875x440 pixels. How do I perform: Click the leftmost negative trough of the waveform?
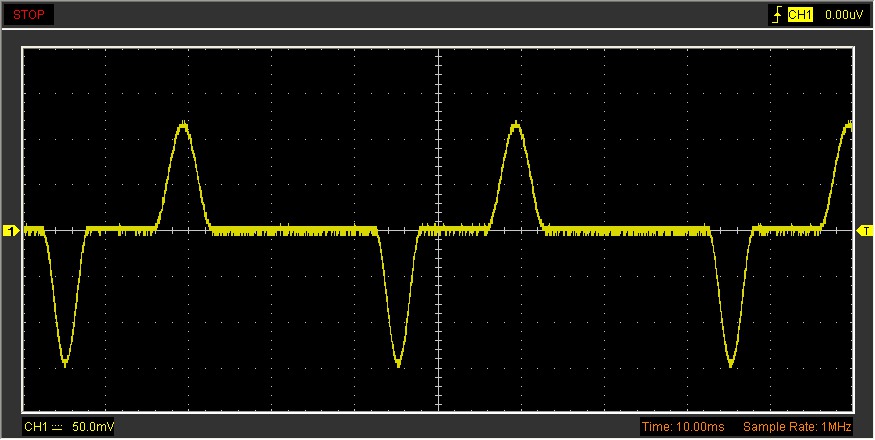click(x=65, y=362)
